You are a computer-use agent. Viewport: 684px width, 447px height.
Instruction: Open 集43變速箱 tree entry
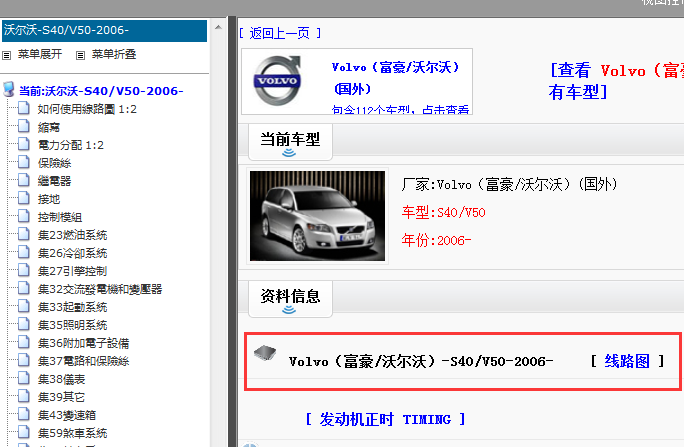coord(67,415)
